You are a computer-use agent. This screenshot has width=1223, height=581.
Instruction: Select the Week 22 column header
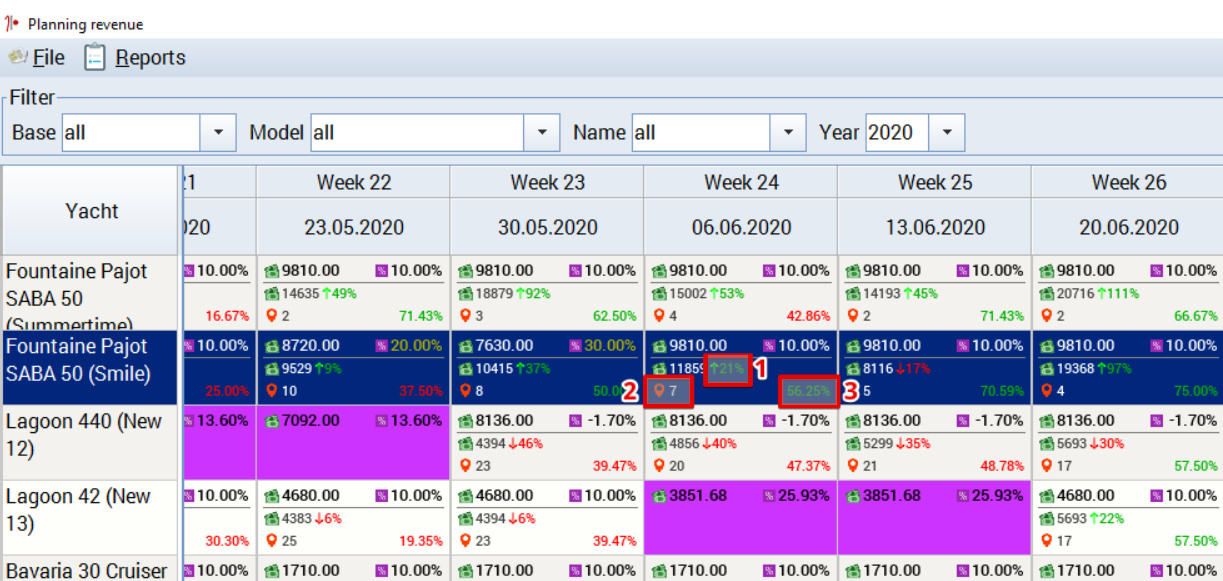tap(354, 182)
